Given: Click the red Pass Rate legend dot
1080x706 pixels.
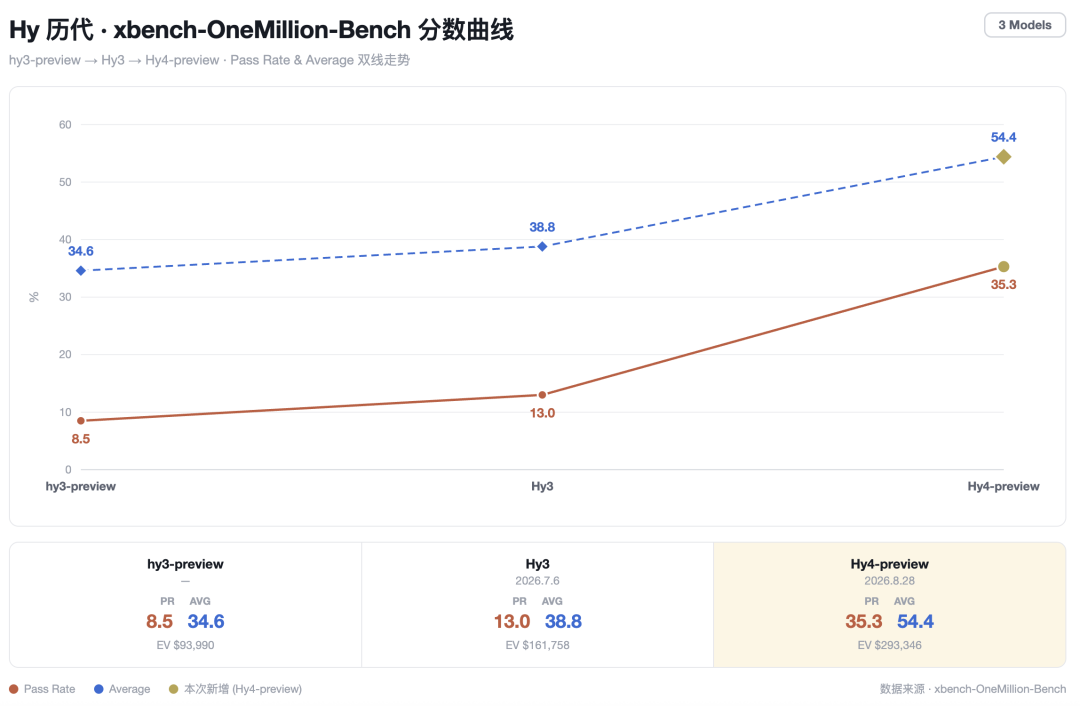Looking at the screenshot, I should click(x=13, y=689).
